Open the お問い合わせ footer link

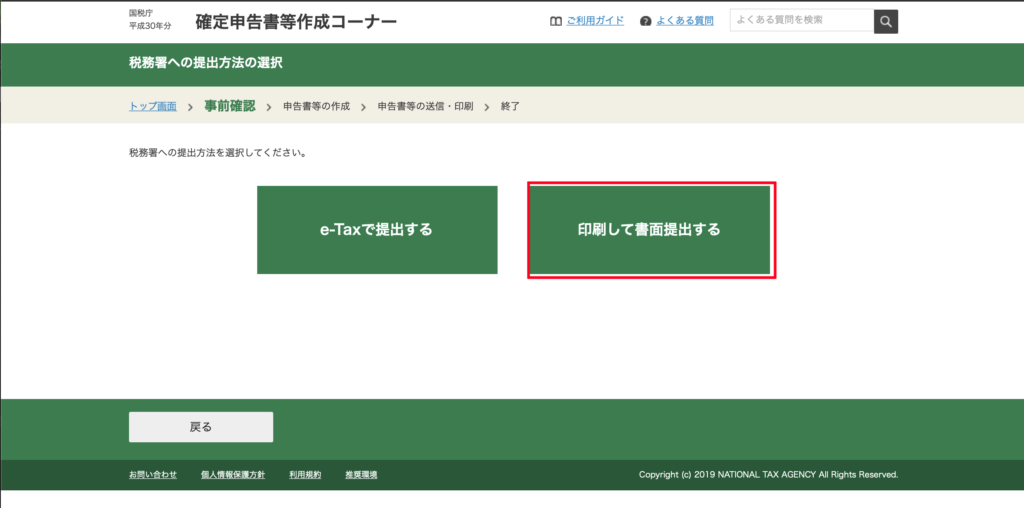[x=153, y=474]
